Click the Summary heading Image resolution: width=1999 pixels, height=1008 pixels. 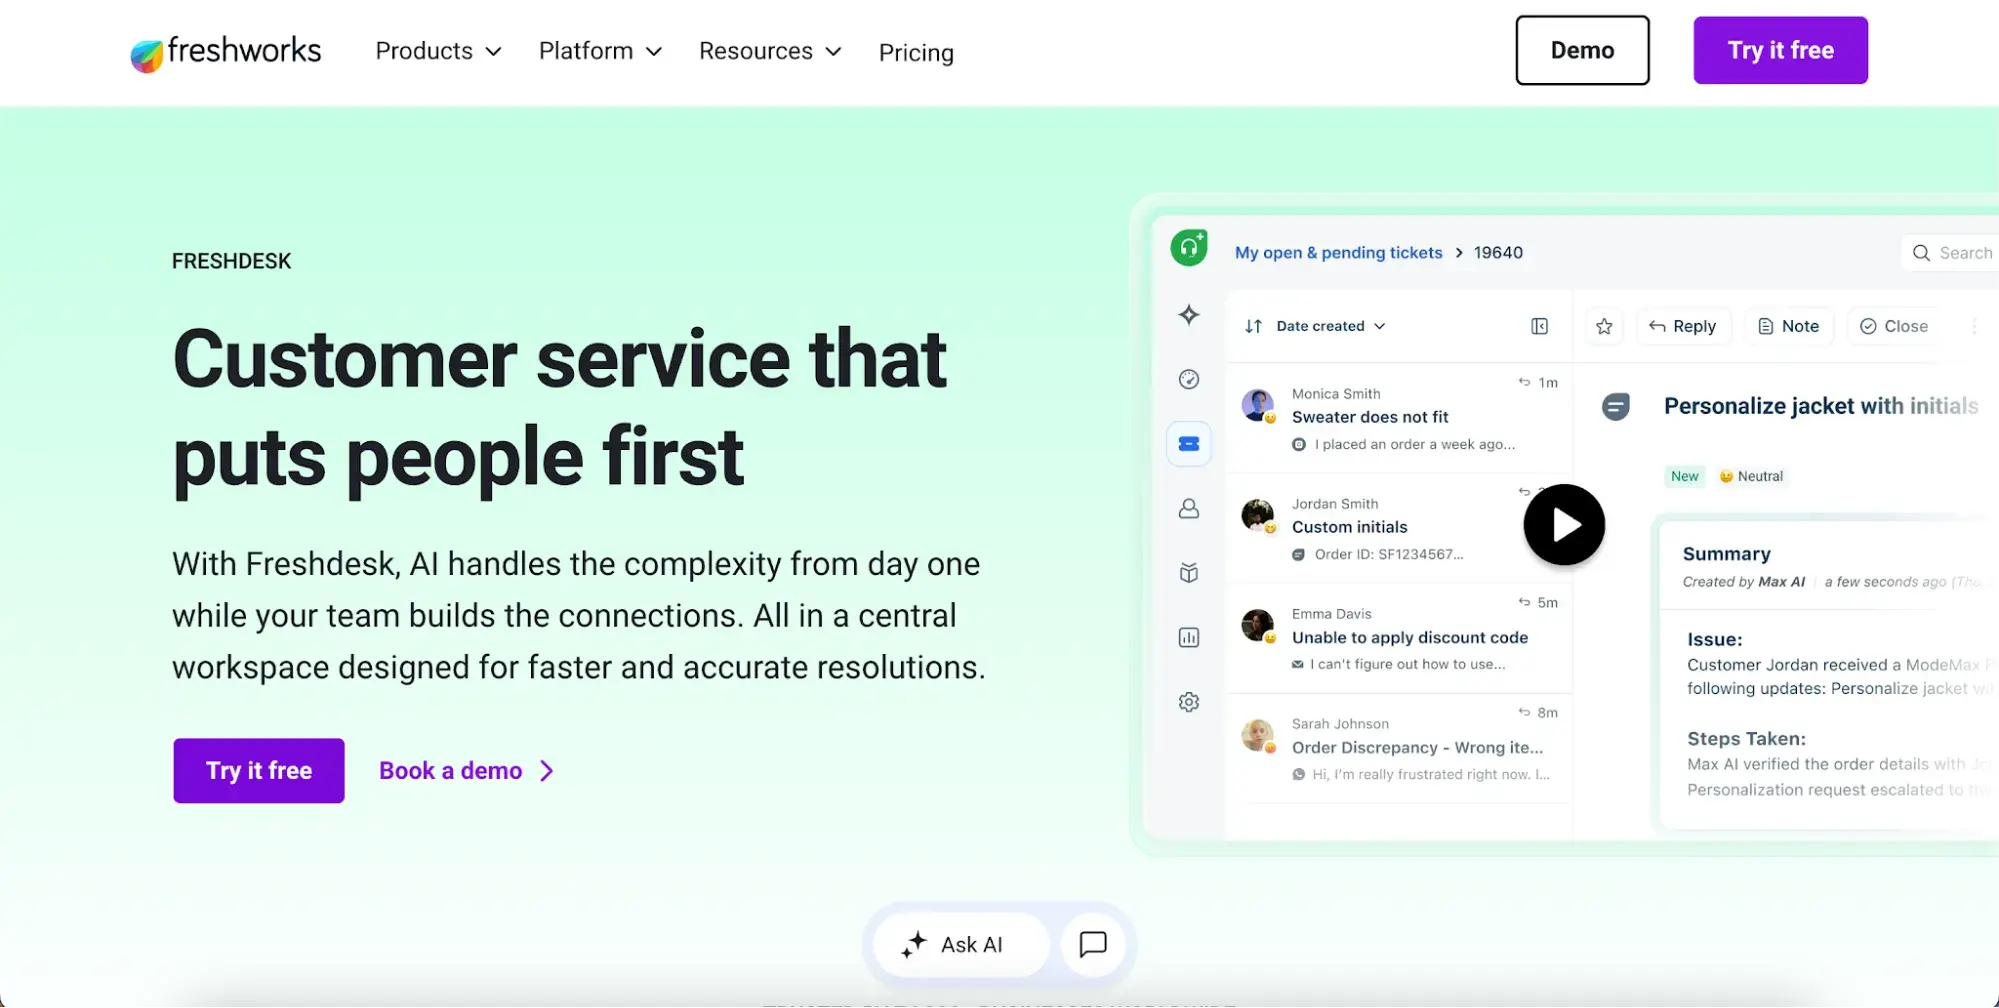(1726, 554)
